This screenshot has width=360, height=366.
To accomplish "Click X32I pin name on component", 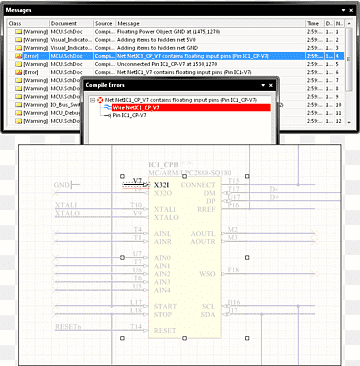I will coord(162,185).
